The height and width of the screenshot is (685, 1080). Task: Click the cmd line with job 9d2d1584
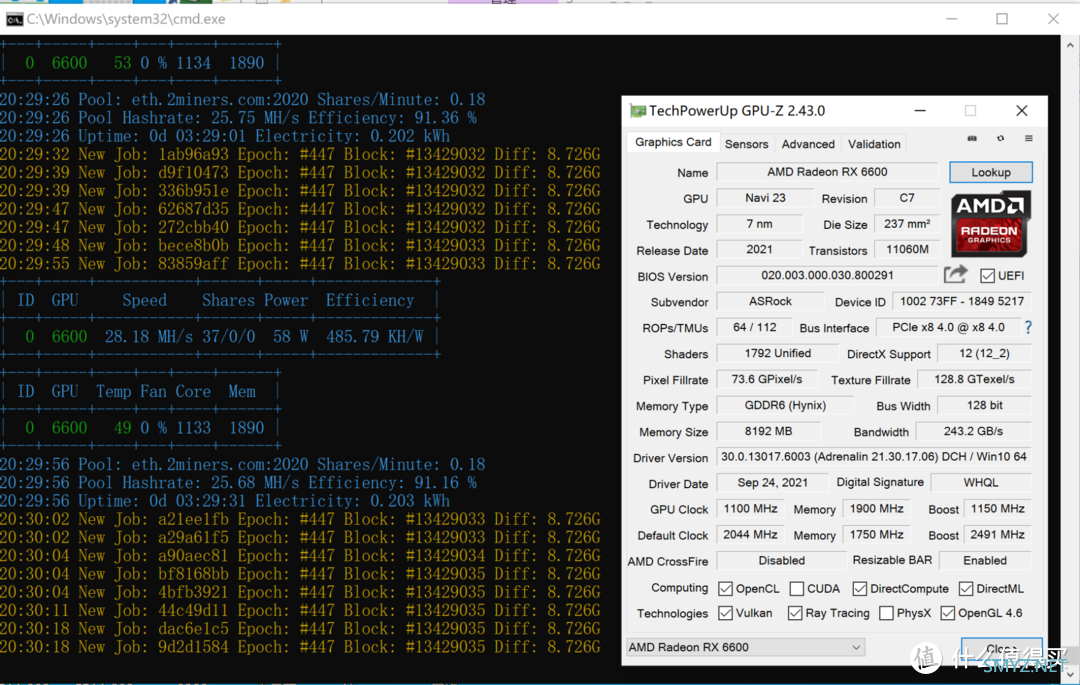[300, 648]
